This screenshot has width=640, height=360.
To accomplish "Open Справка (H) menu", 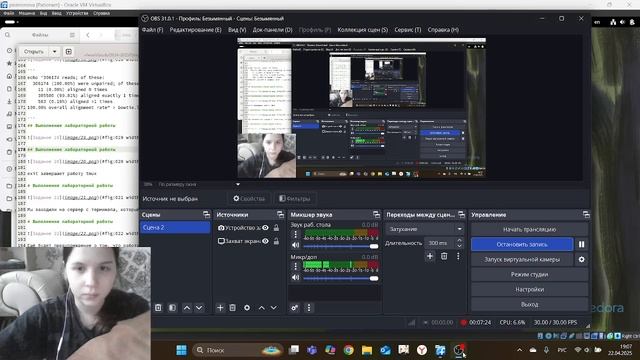I will click(443, 30).
